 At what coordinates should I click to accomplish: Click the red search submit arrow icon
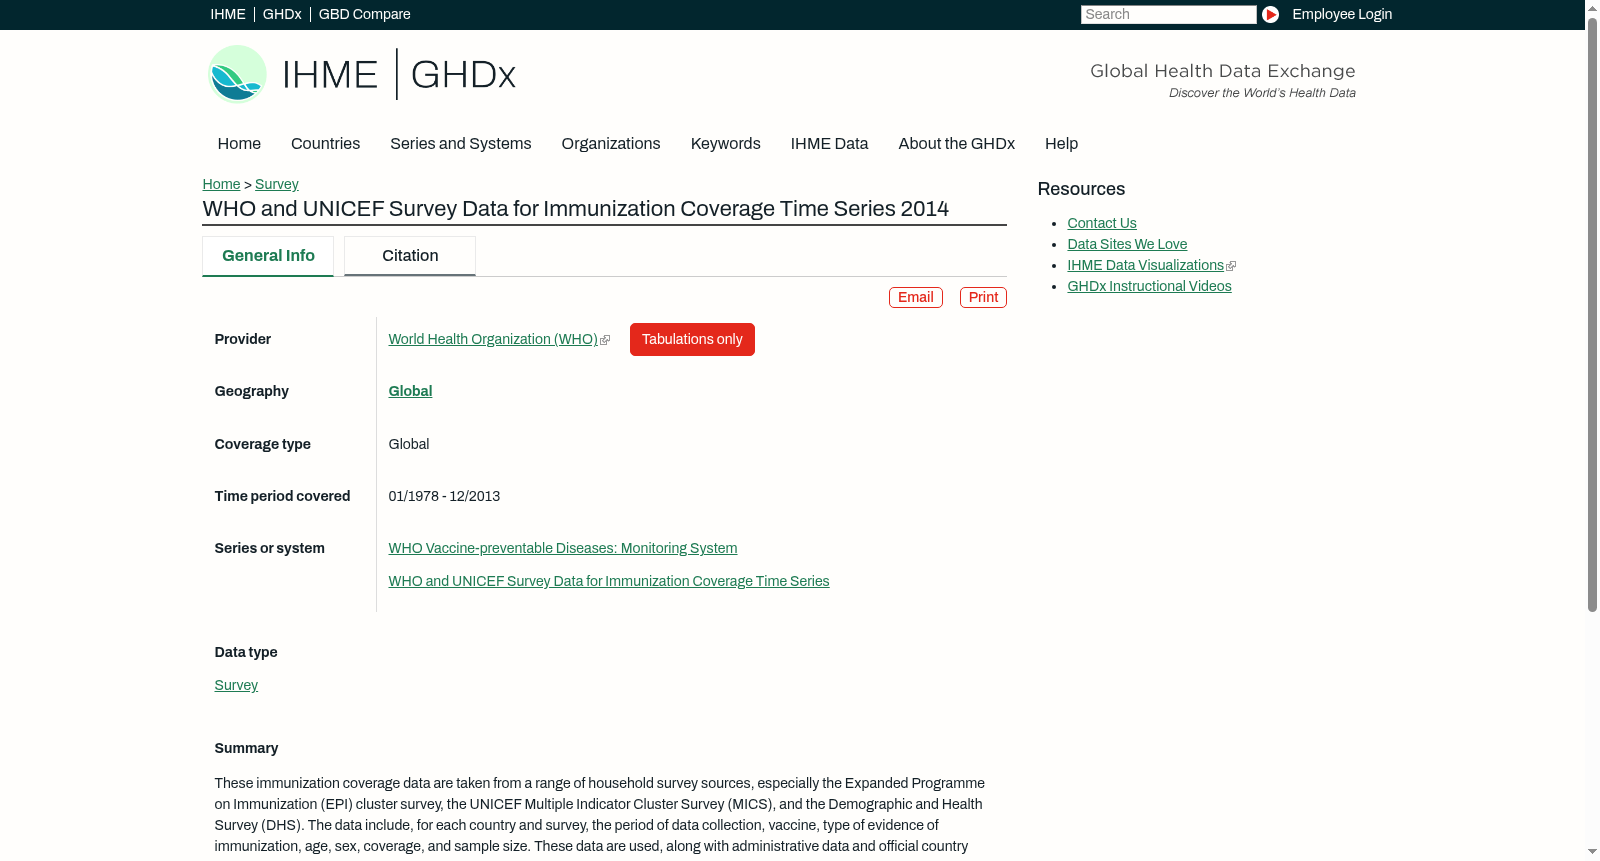(x=1270, y=14)
